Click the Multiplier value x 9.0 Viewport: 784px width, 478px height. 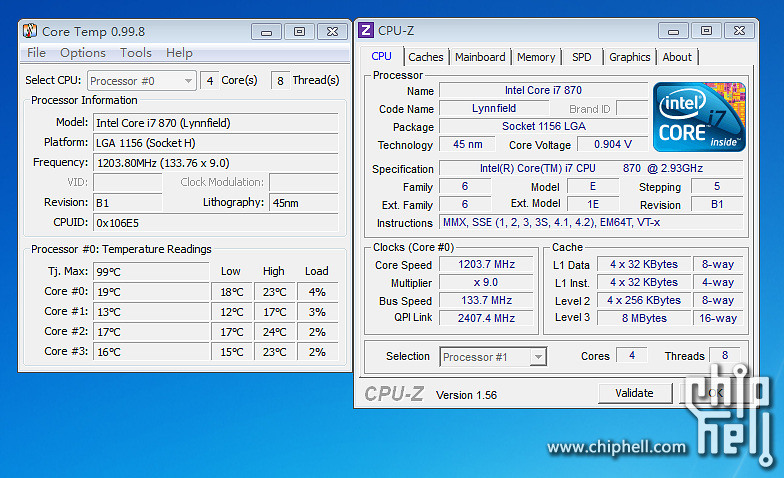click(x=486, y=282)
